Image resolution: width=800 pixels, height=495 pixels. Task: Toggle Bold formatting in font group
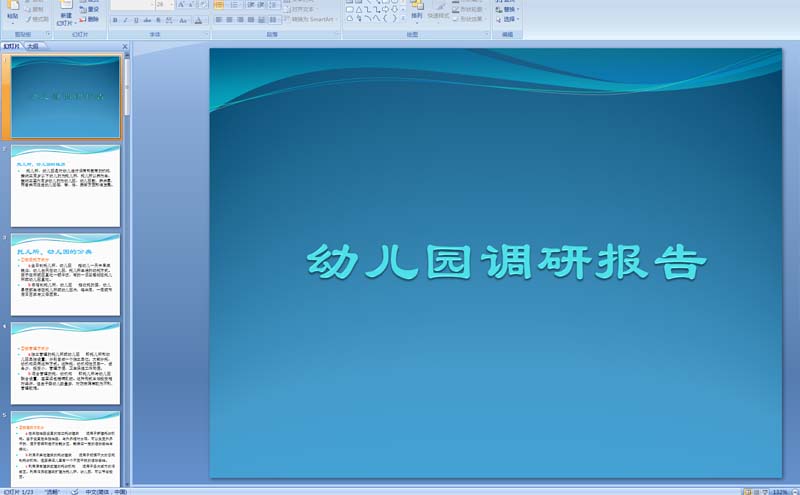[115, 19]
